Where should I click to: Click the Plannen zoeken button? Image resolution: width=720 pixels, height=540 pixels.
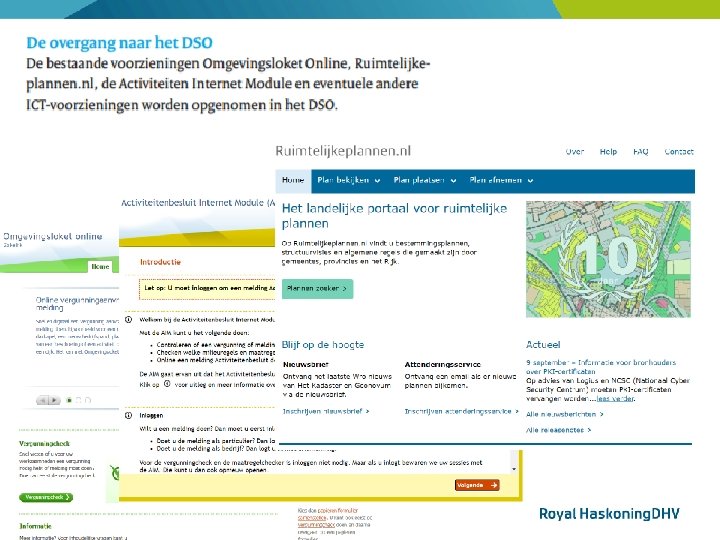pos(317,289)
